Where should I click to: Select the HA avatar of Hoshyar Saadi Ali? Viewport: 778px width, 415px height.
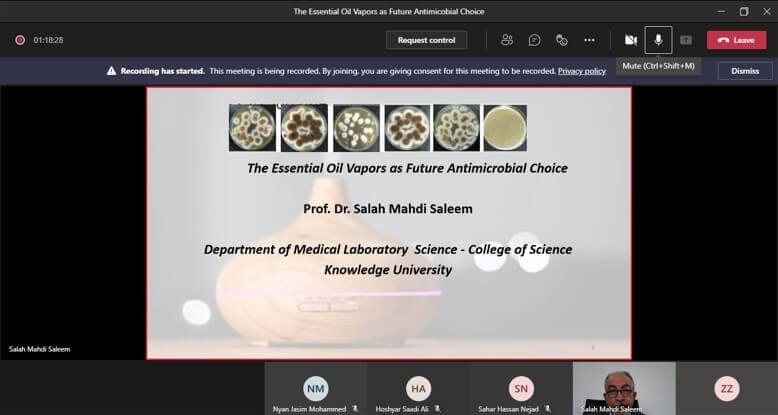click(x=418, y=389)
